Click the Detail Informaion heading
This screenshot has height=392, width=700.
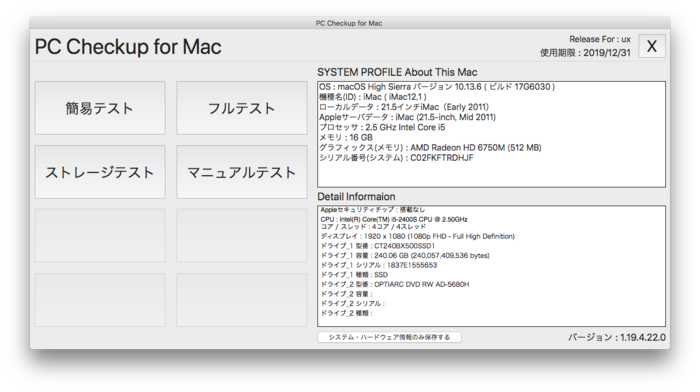pos(356,196)
